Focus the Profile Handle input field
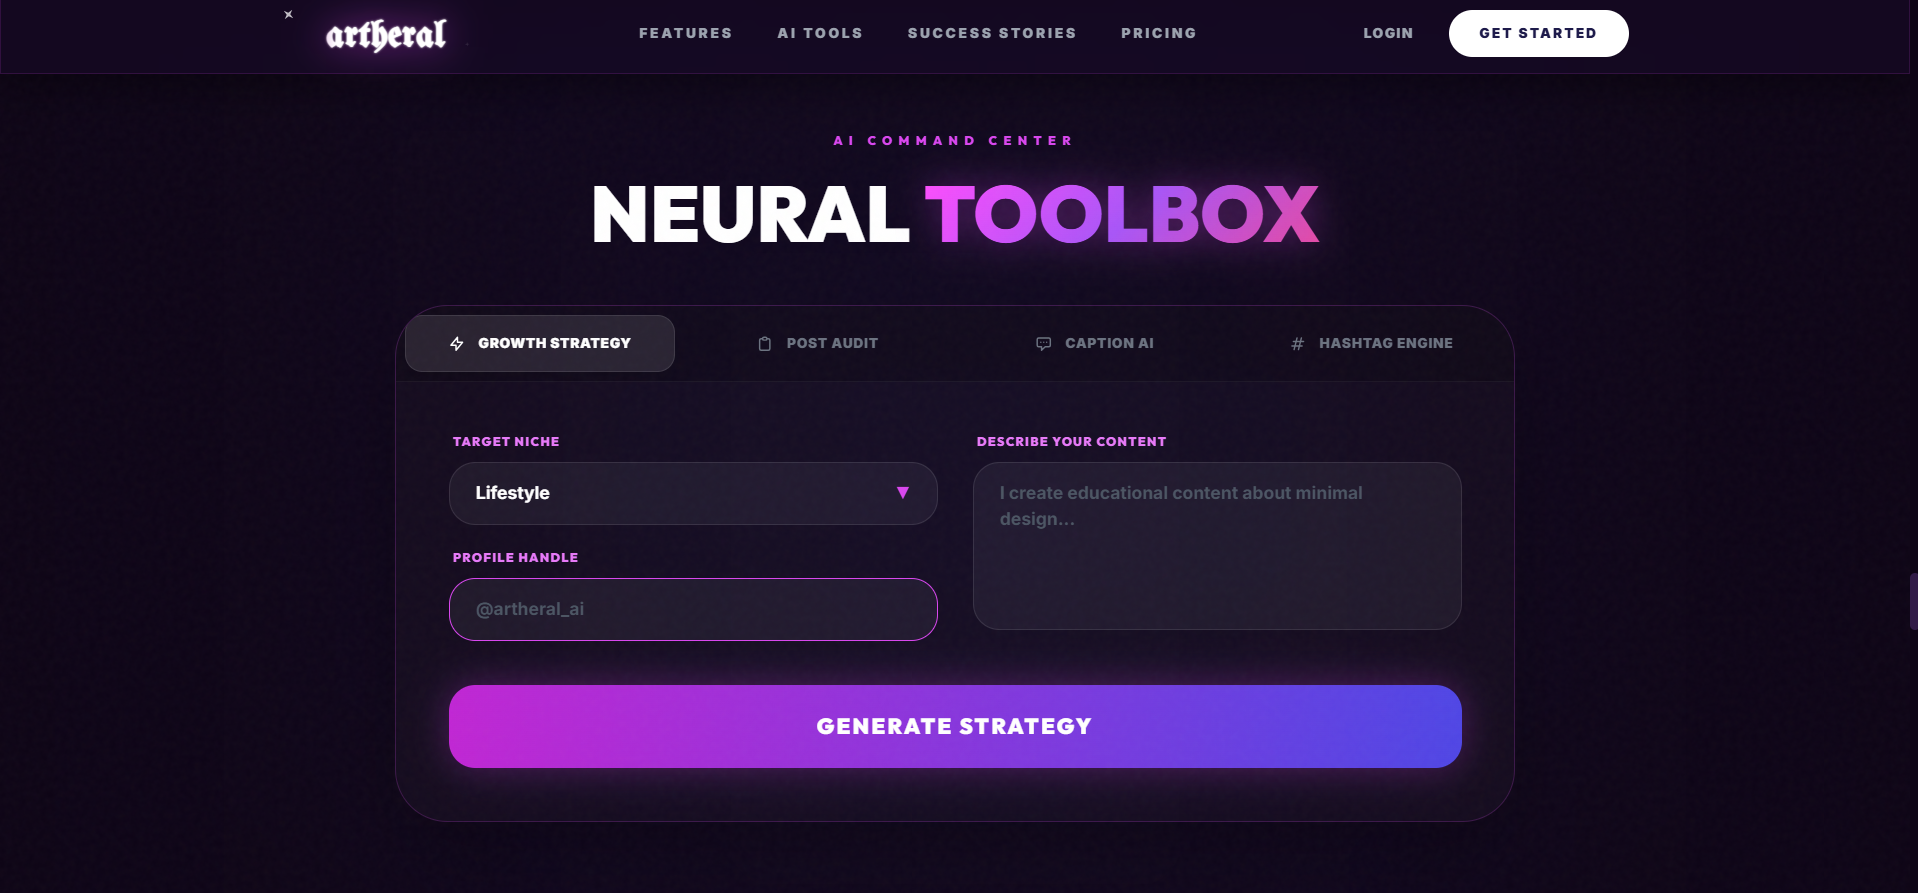1918x893 pixels. [x=692, y=609]
